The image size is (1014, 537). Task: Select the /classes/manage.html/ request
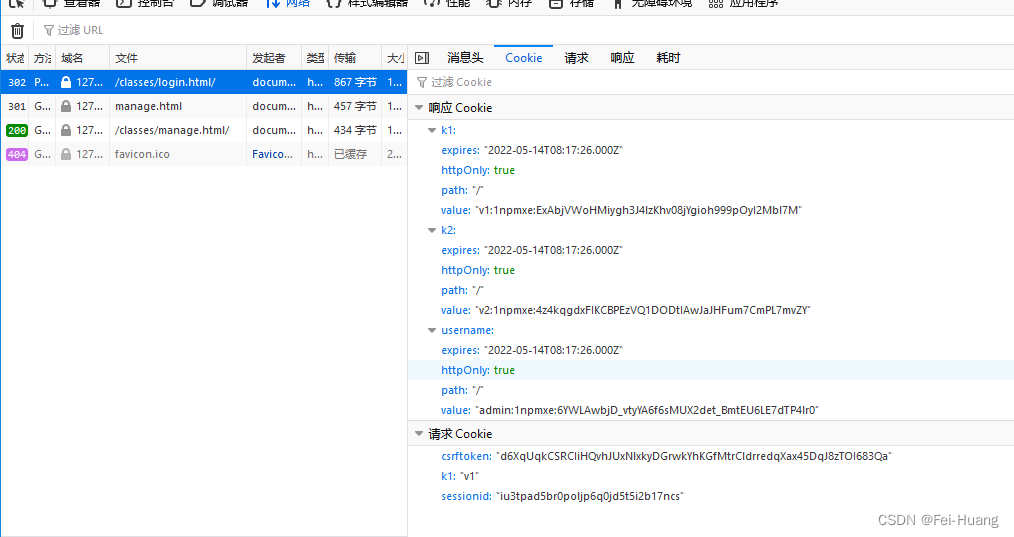pyautogui.click(x=172, y=130)
